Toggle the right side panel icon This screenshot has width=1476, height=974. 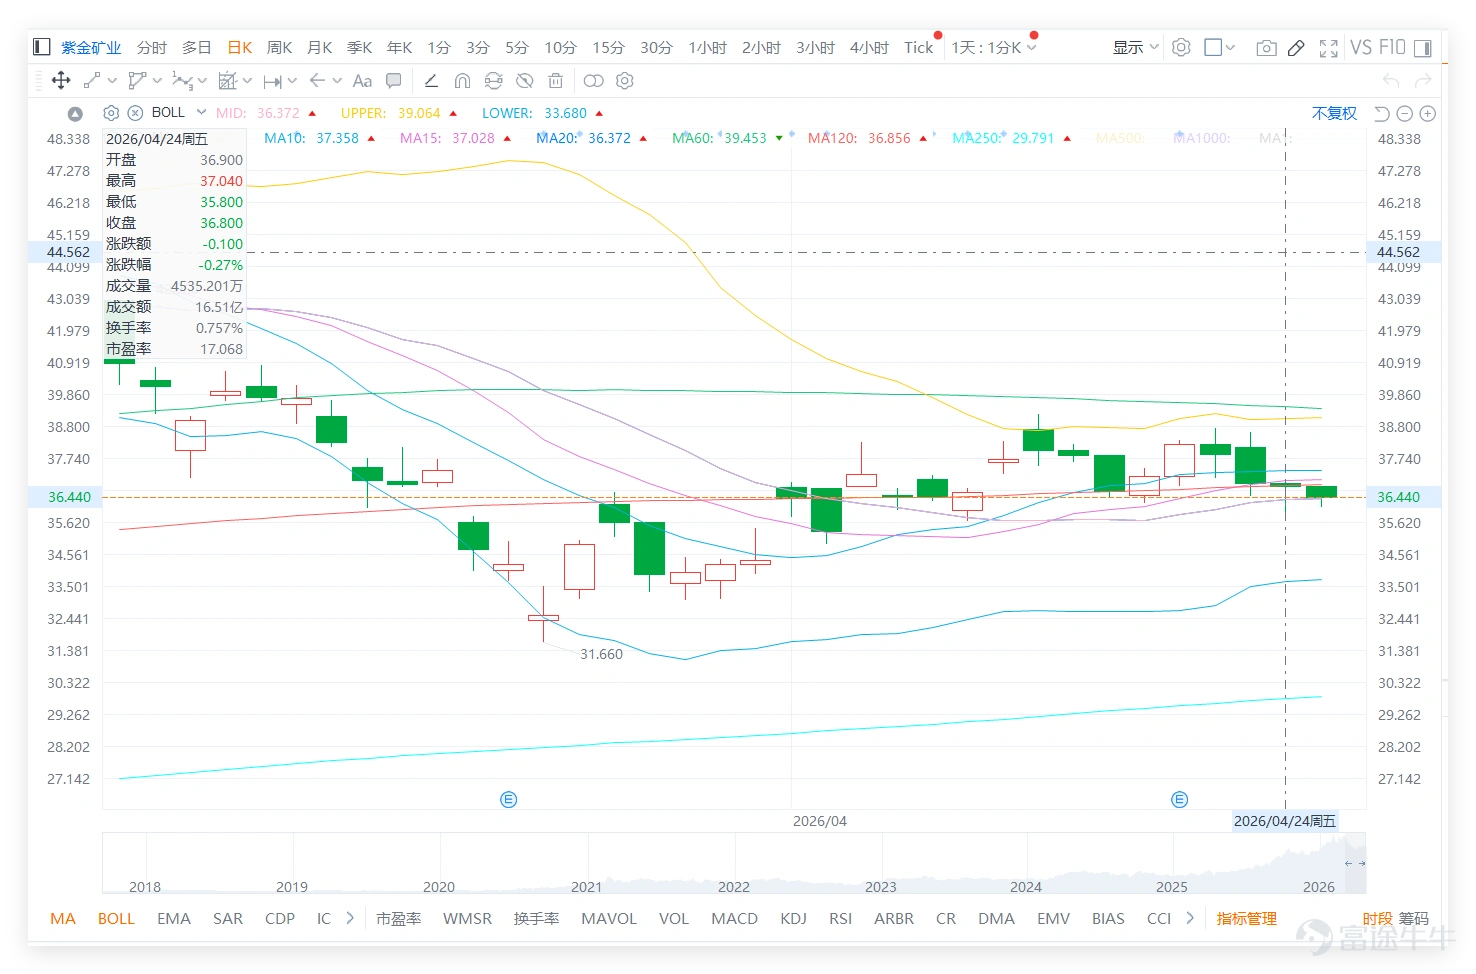[x=1423, y=47]
